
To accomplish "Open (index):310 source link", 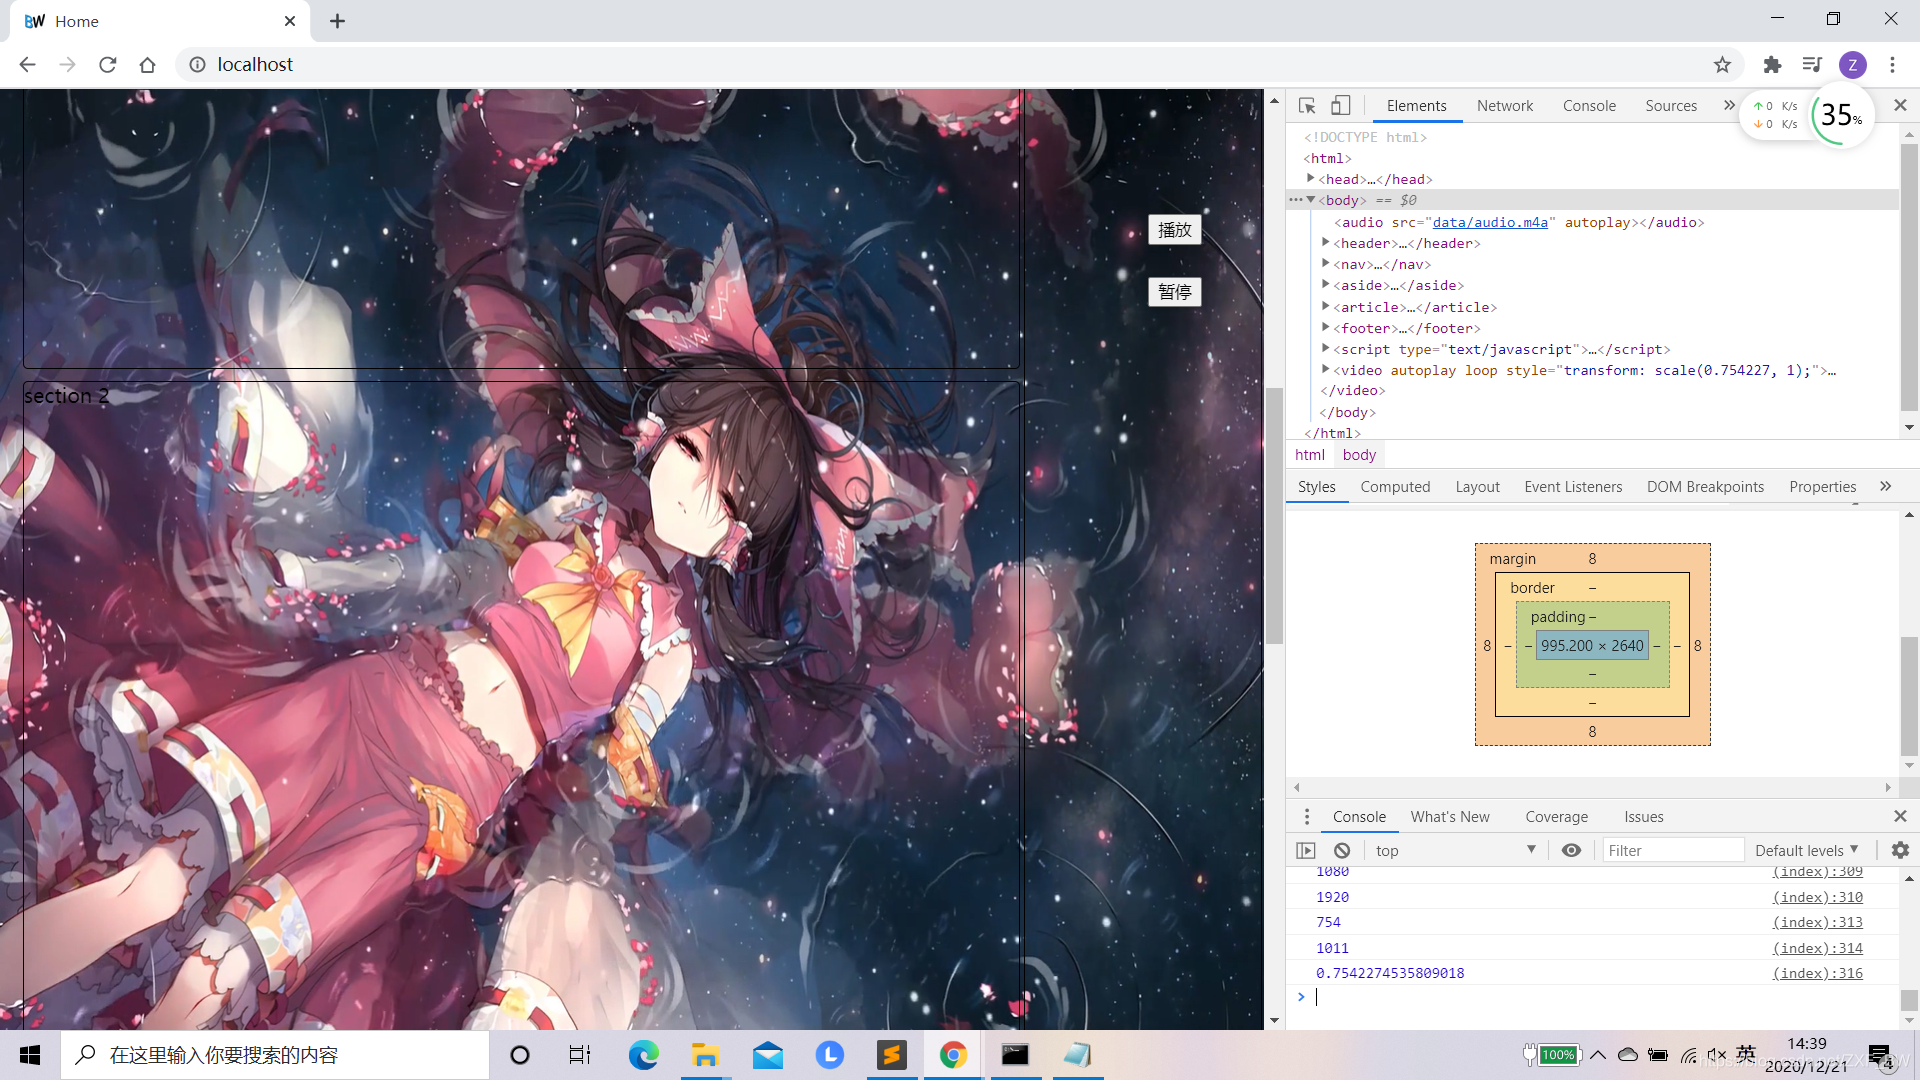I will pos(1817,897).
